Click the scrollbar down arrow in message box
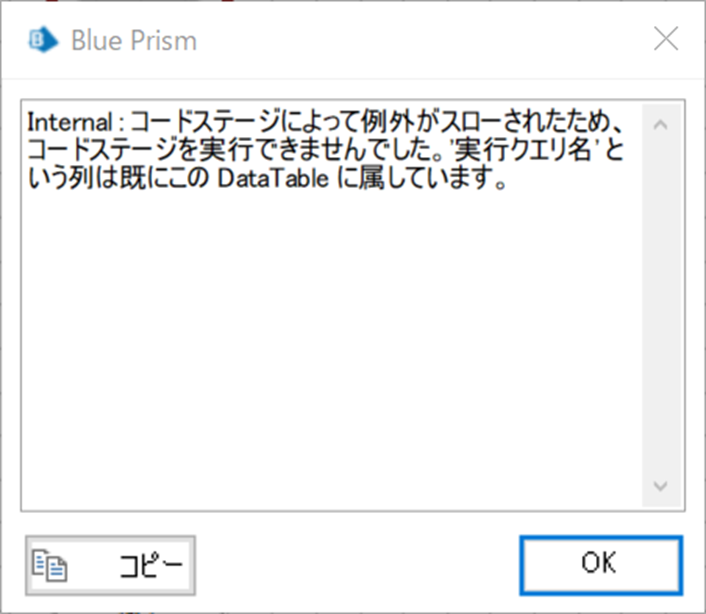The height and width of the screenshot is (614, 706). coord(661,486)
